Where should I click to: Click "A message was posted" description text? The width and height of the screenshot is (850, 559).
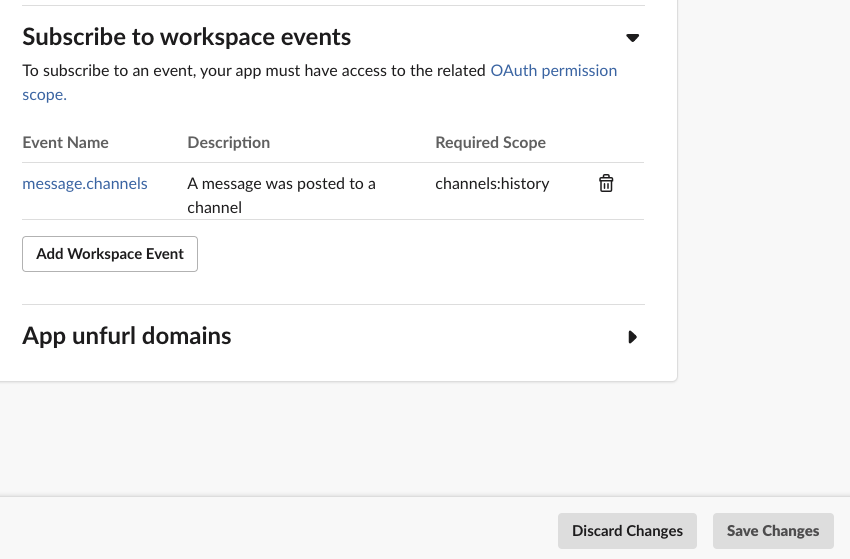(281, 184)
